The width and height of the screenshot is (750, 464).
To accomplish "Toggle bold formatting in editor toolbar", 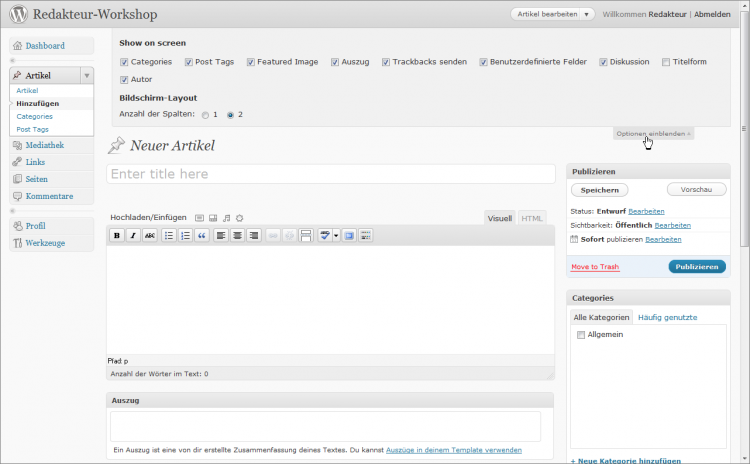I will [117, 235].
